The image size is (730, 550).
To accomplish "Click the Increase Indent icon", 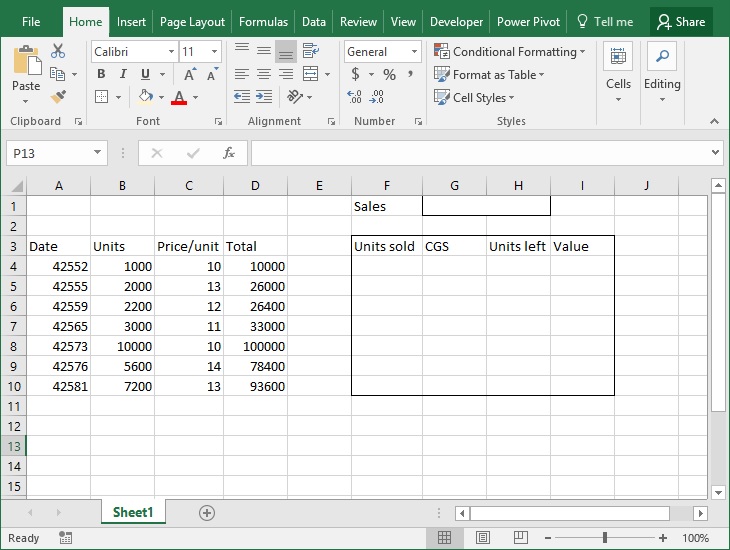I will (x=264, y=97).
